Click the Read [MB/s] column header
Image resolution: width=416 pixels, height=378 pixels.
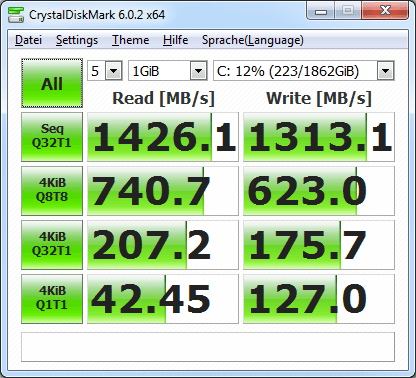point(163,98)
